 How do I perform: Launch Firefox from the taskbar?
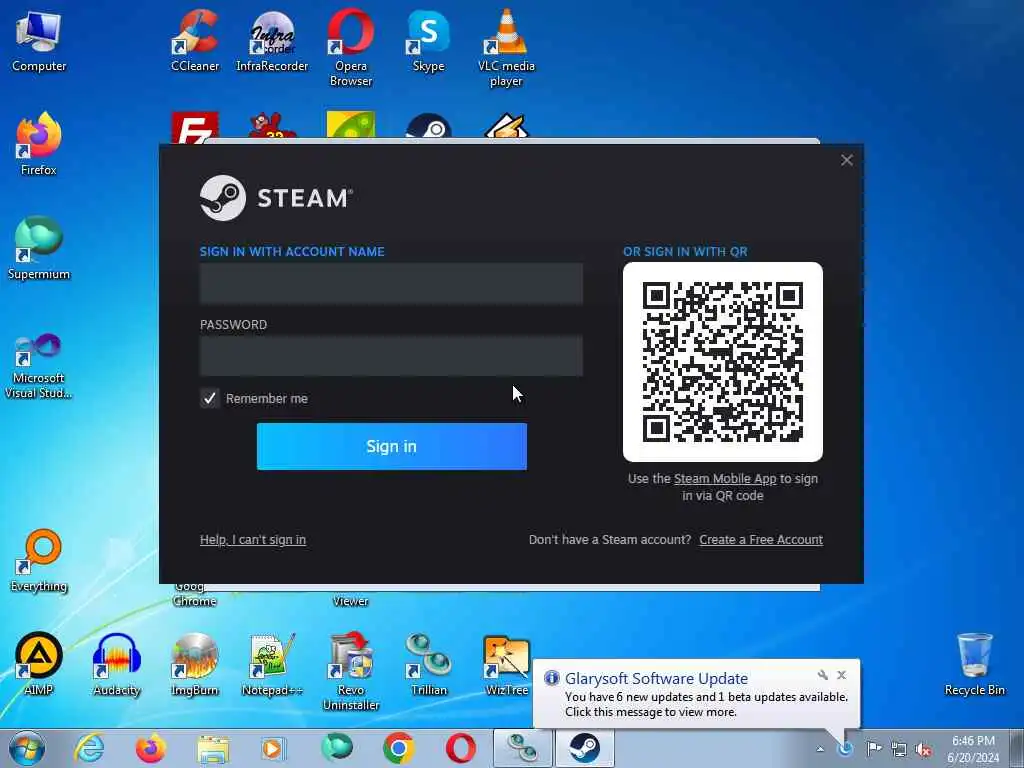[x=150, y=748]
